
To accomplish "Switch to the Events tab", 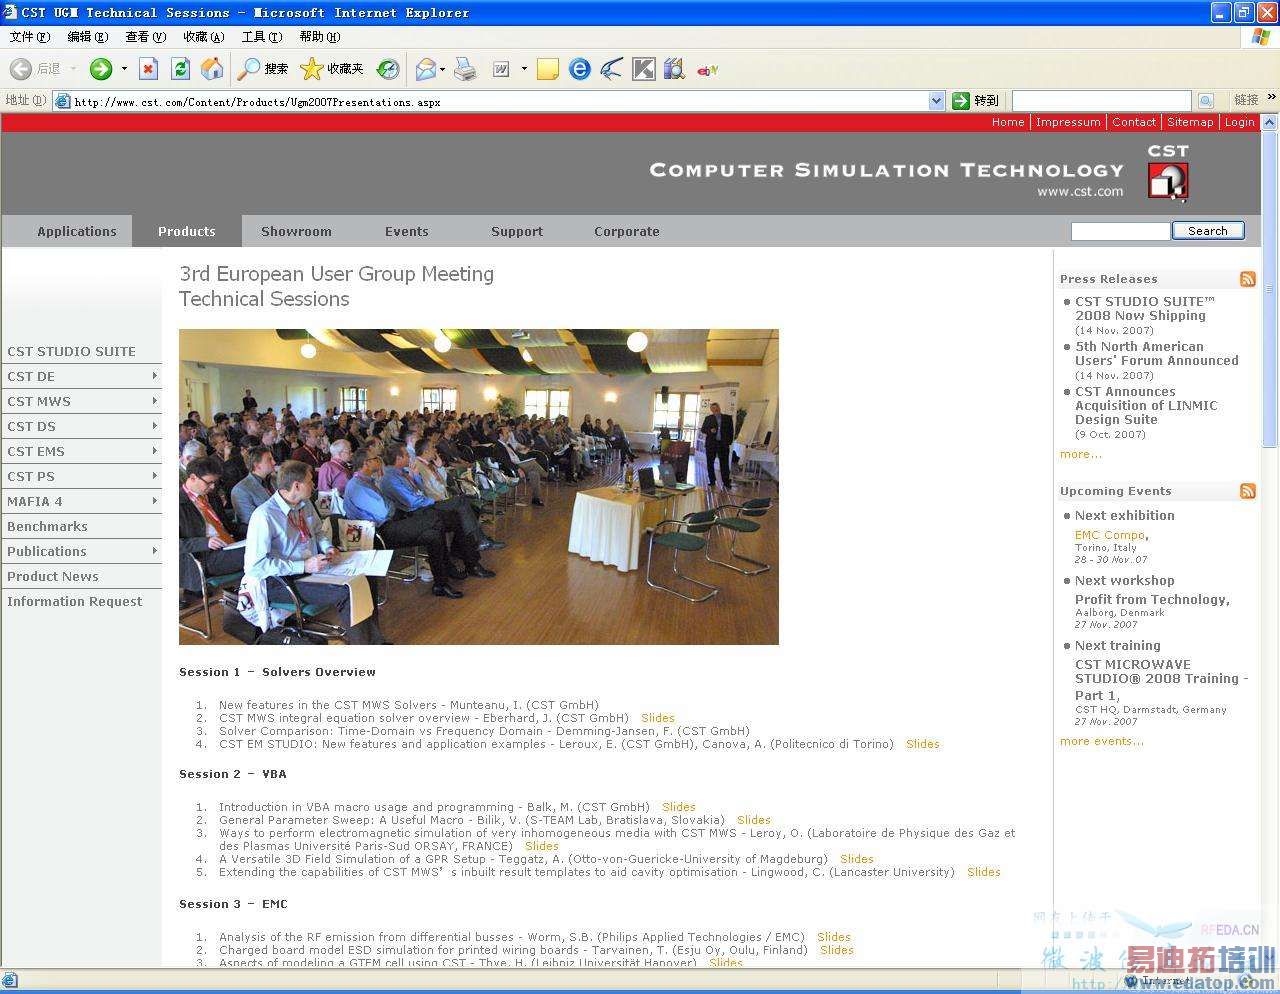I will [x=406, y=231].
